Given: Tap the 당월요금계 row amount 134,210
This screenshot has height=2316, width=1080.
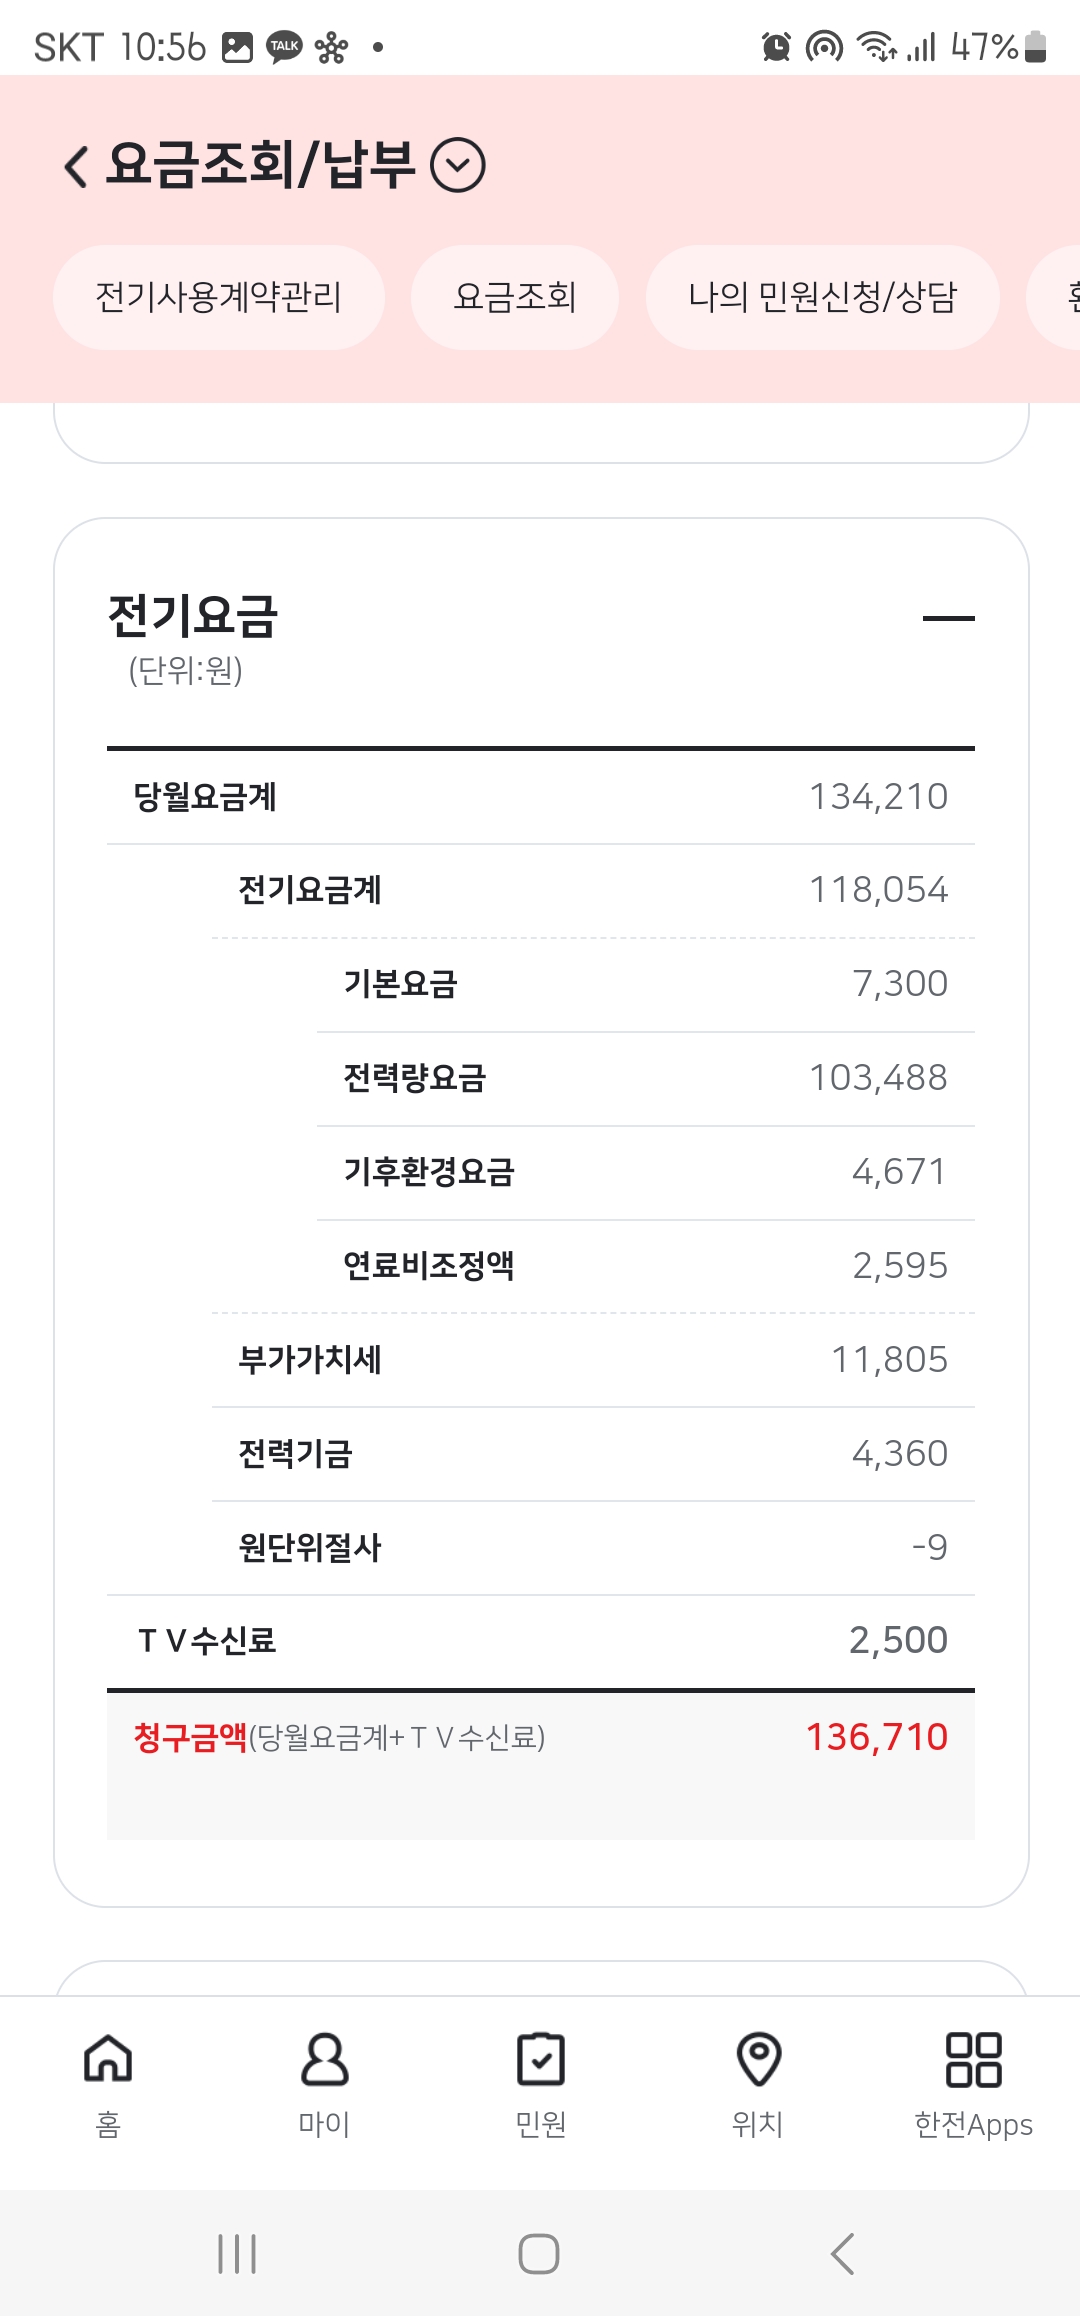Looking at the screenshot, I should tap(878, 797).
